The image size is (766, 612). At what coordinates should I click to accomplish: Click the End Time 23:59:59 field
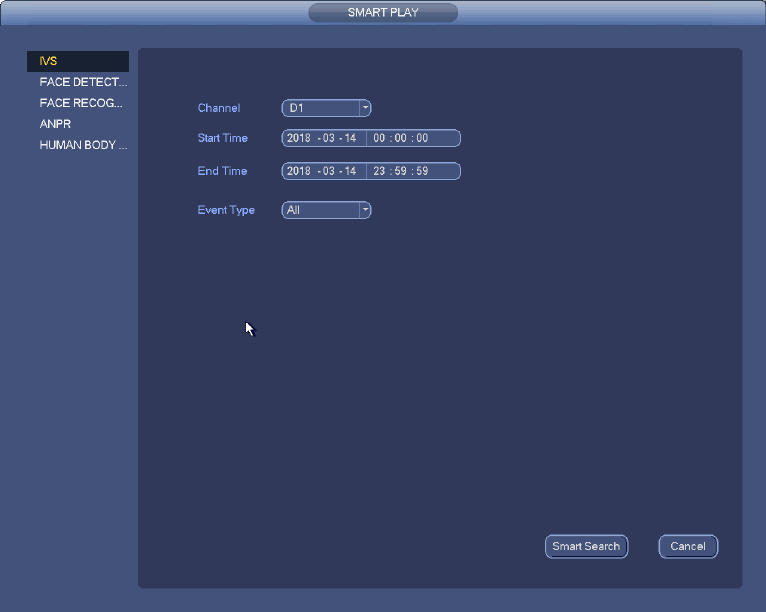click(413, 171)
